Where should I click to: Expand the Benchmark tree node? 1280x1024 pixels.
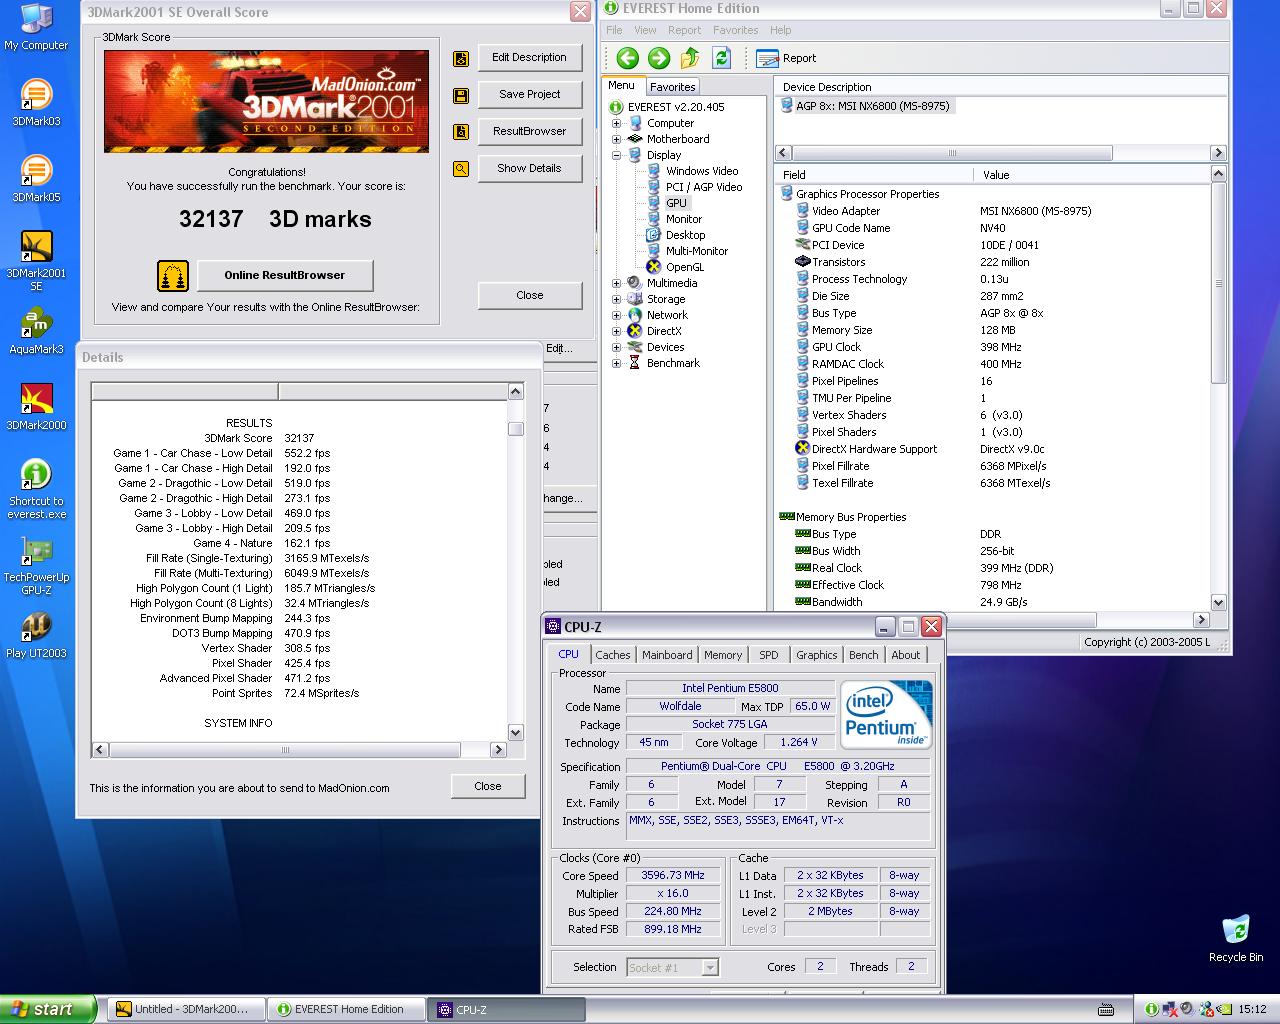click(616, 363)
